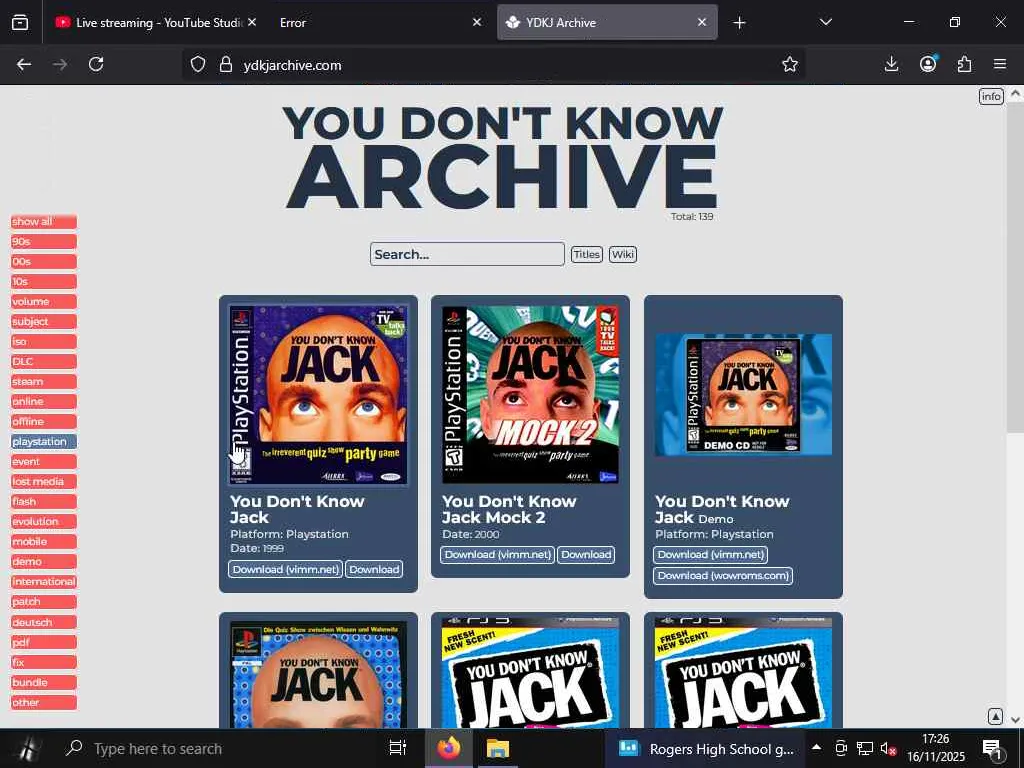Open the Wiki button
Image resolution: width=1024 pixels, height=768 pixels.
[622, 254]
